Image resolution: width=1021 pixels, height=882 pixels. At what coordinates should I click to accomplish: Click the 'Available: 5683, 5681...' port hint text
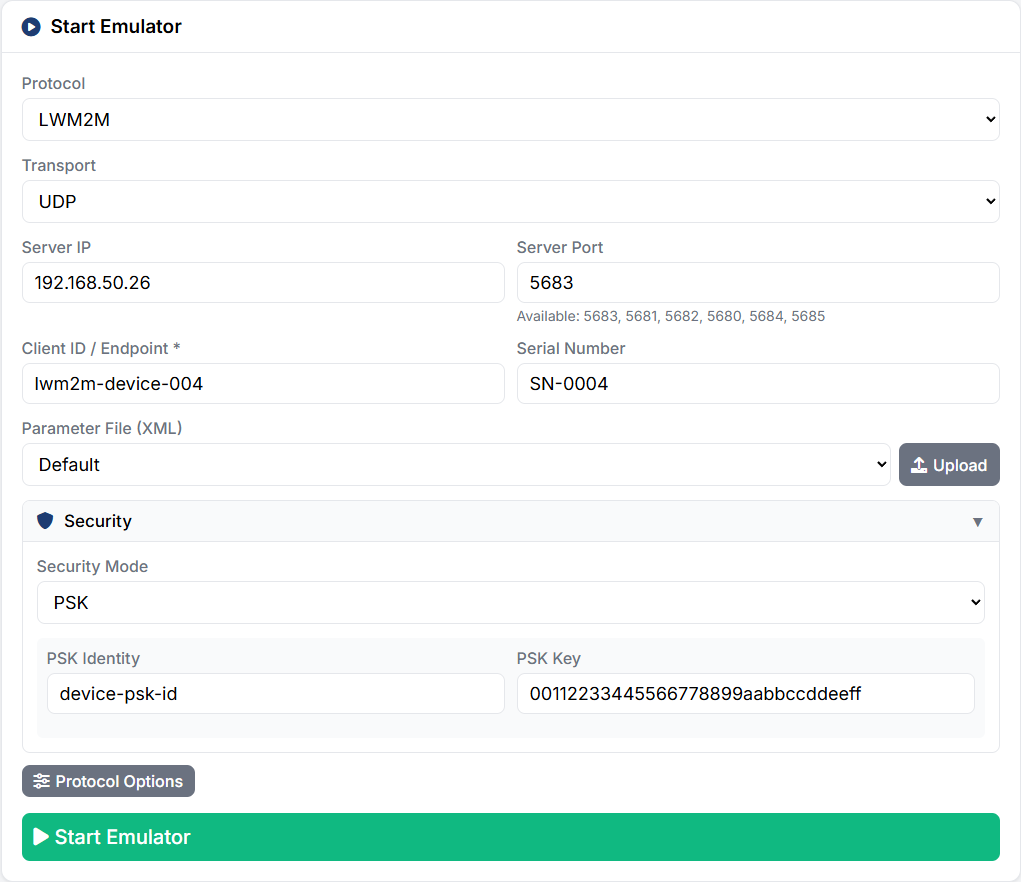tap(671, 316)
